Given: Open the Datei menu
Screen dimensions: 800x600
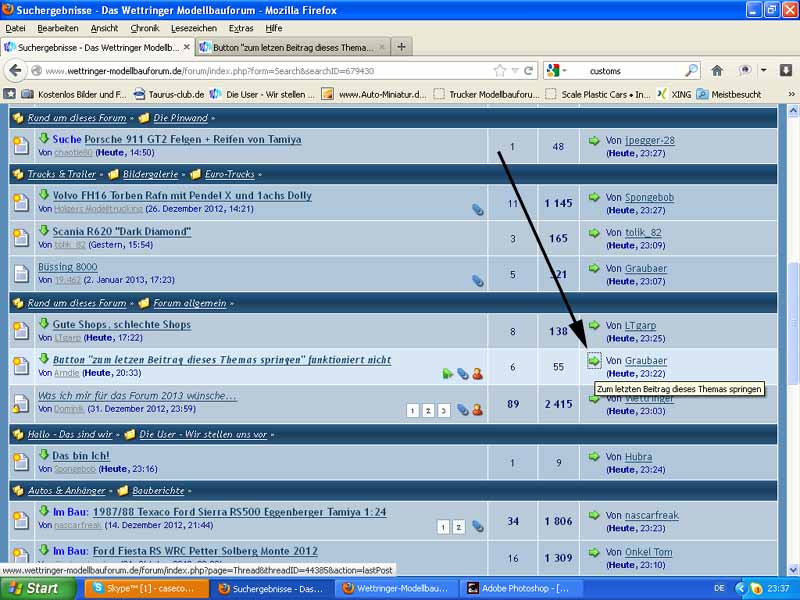Looking at the screenshot, I should [15, 28].
